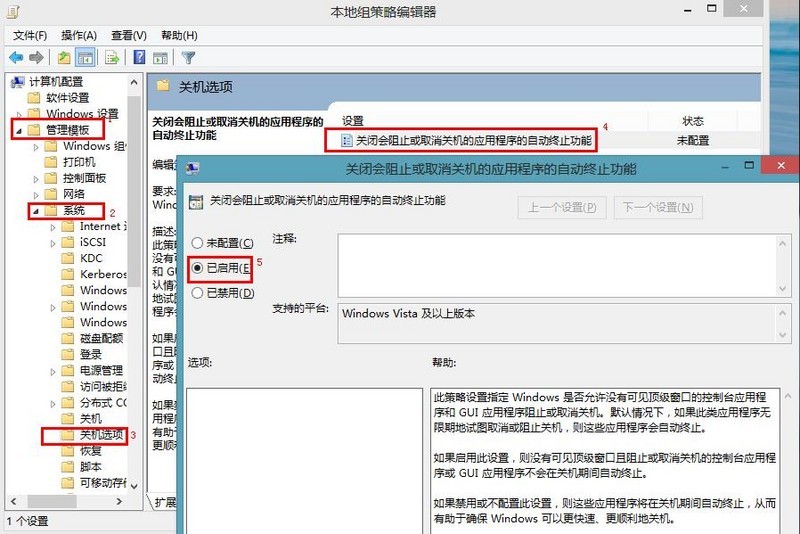The image size is (800, 534).
Task: Click the tree scroll down arrow
Action: pyautogui.click(x=134, y=487)
